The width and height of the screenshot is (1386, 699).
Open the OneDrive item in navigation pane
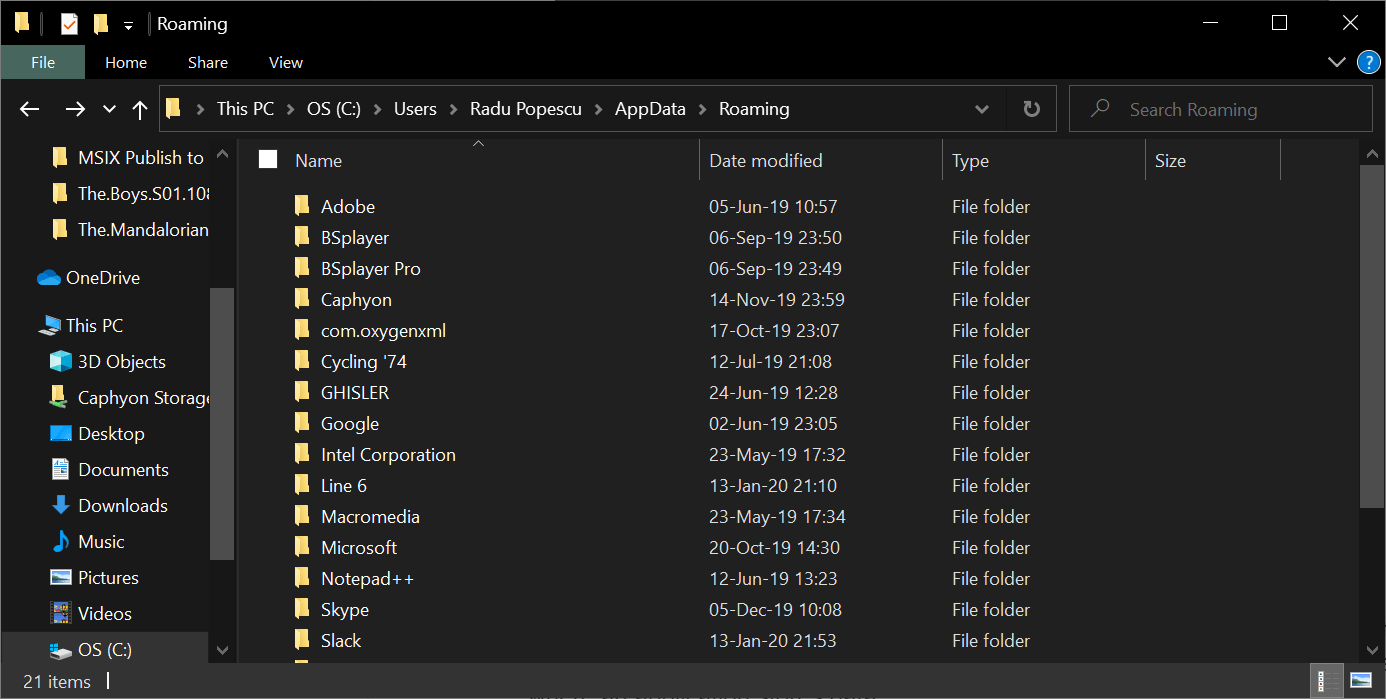100,277
